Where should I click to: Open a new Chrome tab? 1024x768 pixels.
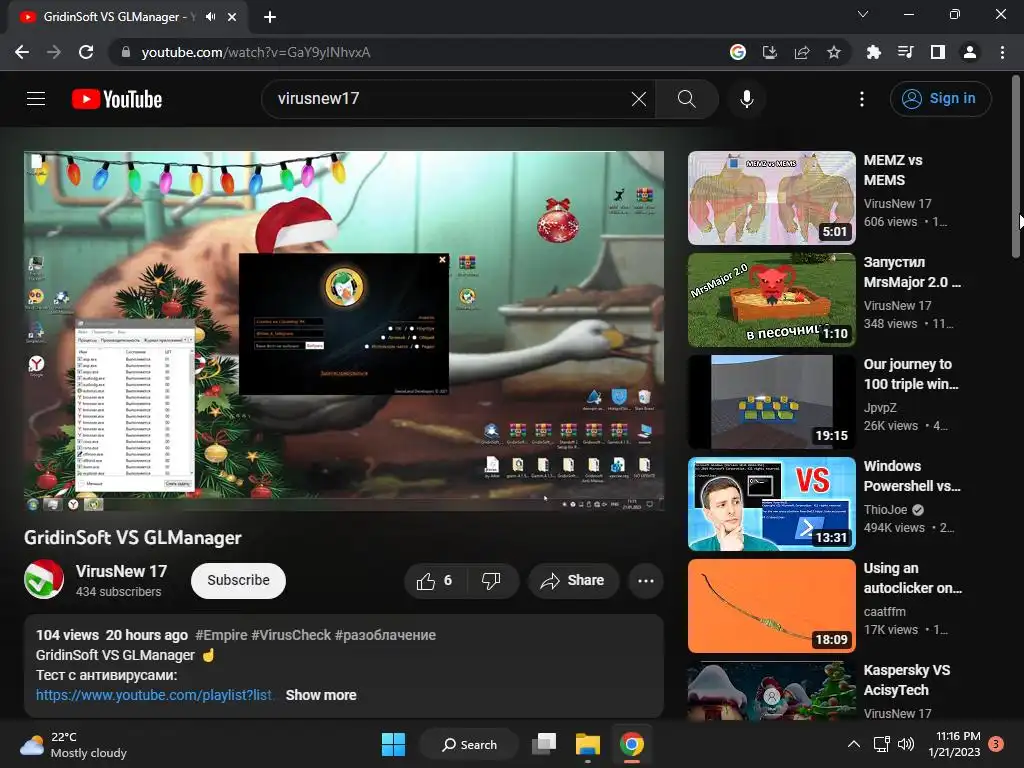pyautogui.click(x=270, y=17)
